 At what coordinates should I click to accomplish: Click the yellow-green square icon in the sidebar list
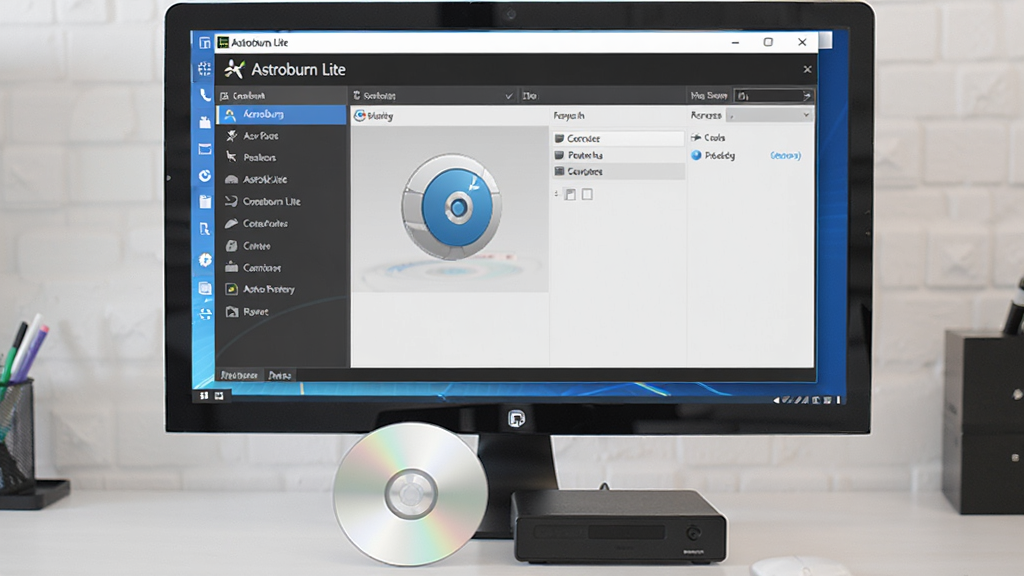pyautogui.click(x=231, y=289)
